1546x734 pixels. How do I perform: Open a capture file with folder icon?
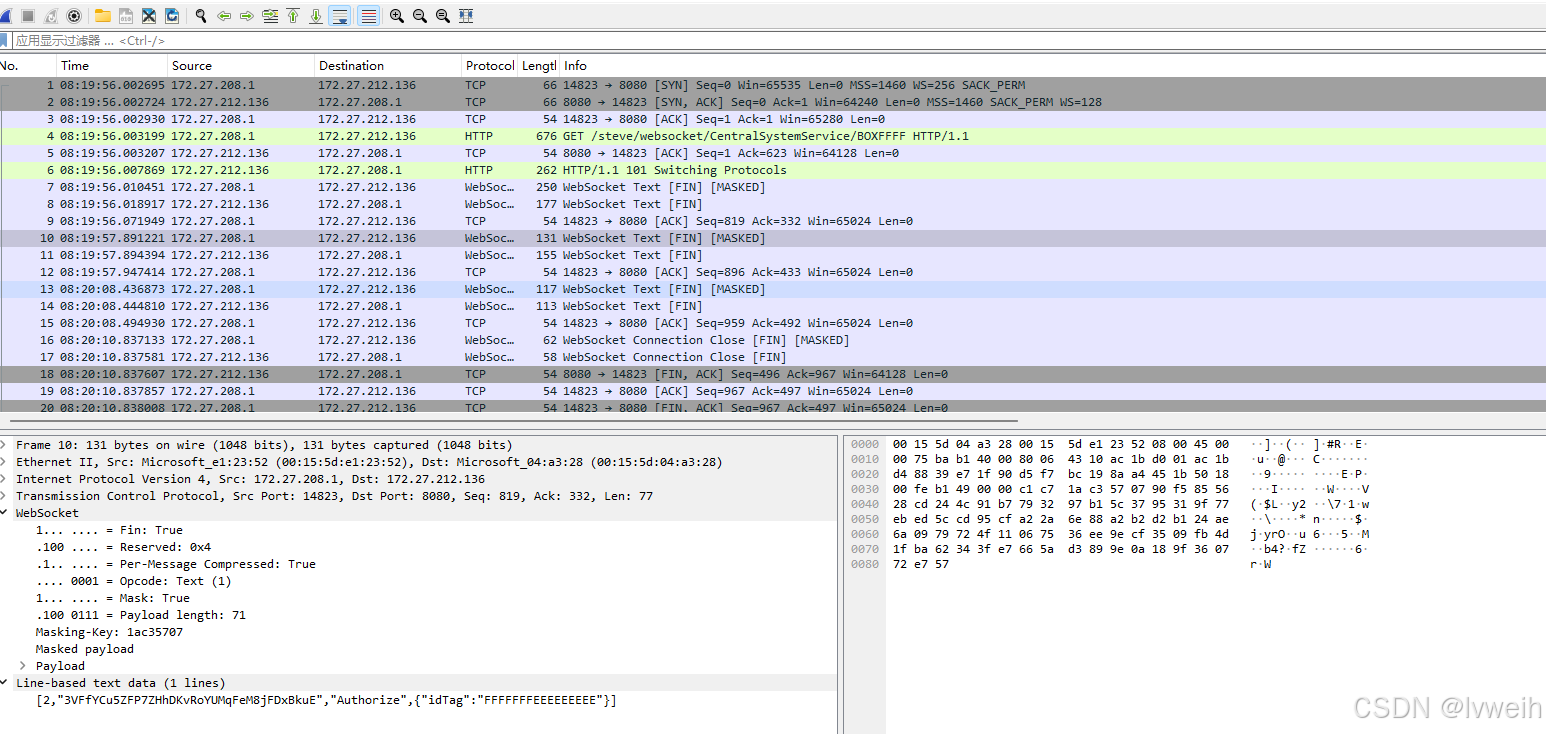[103, 16]
